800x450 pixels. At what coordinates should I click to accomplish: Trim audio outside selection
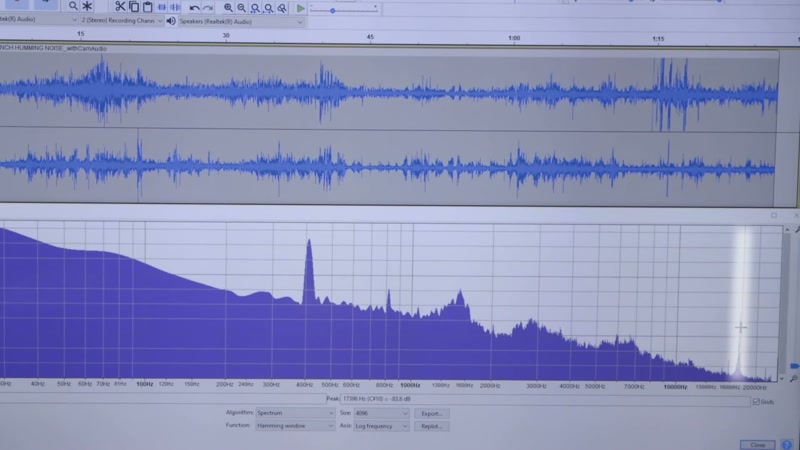click(x=162, y=7)
